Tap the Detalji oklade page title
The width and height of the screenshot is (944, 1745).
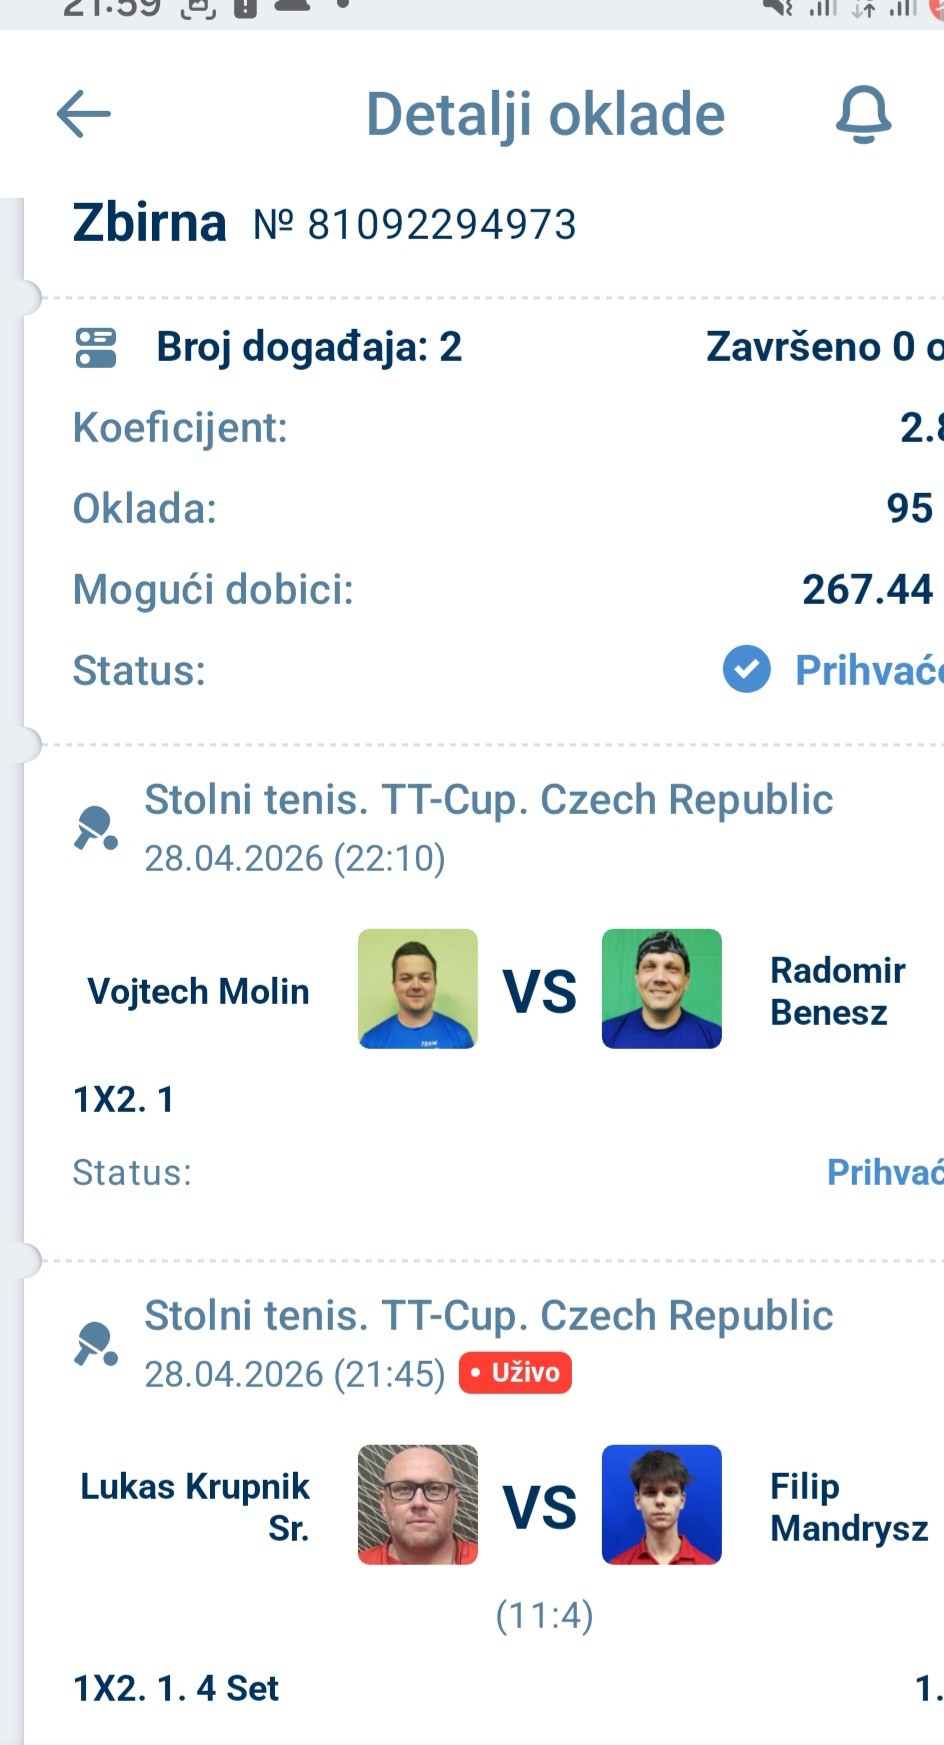tap(545, 114)
